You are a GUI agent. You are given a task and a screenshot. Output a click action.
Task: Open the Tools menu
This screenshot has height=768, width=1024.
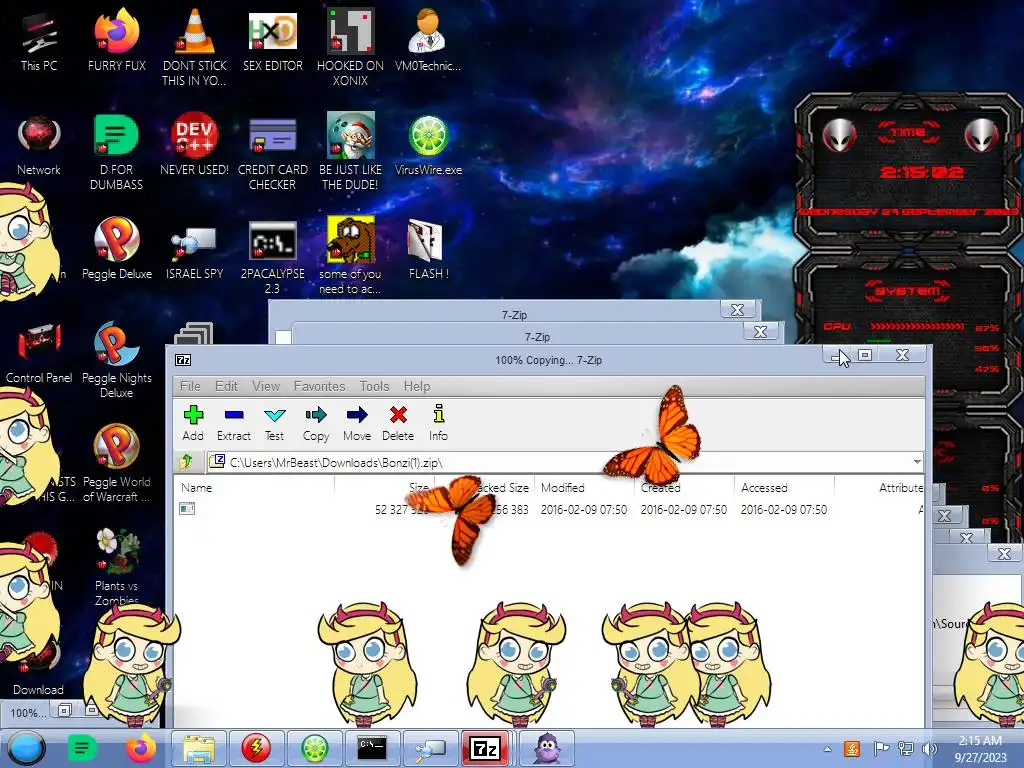click(x=374, y=386)
